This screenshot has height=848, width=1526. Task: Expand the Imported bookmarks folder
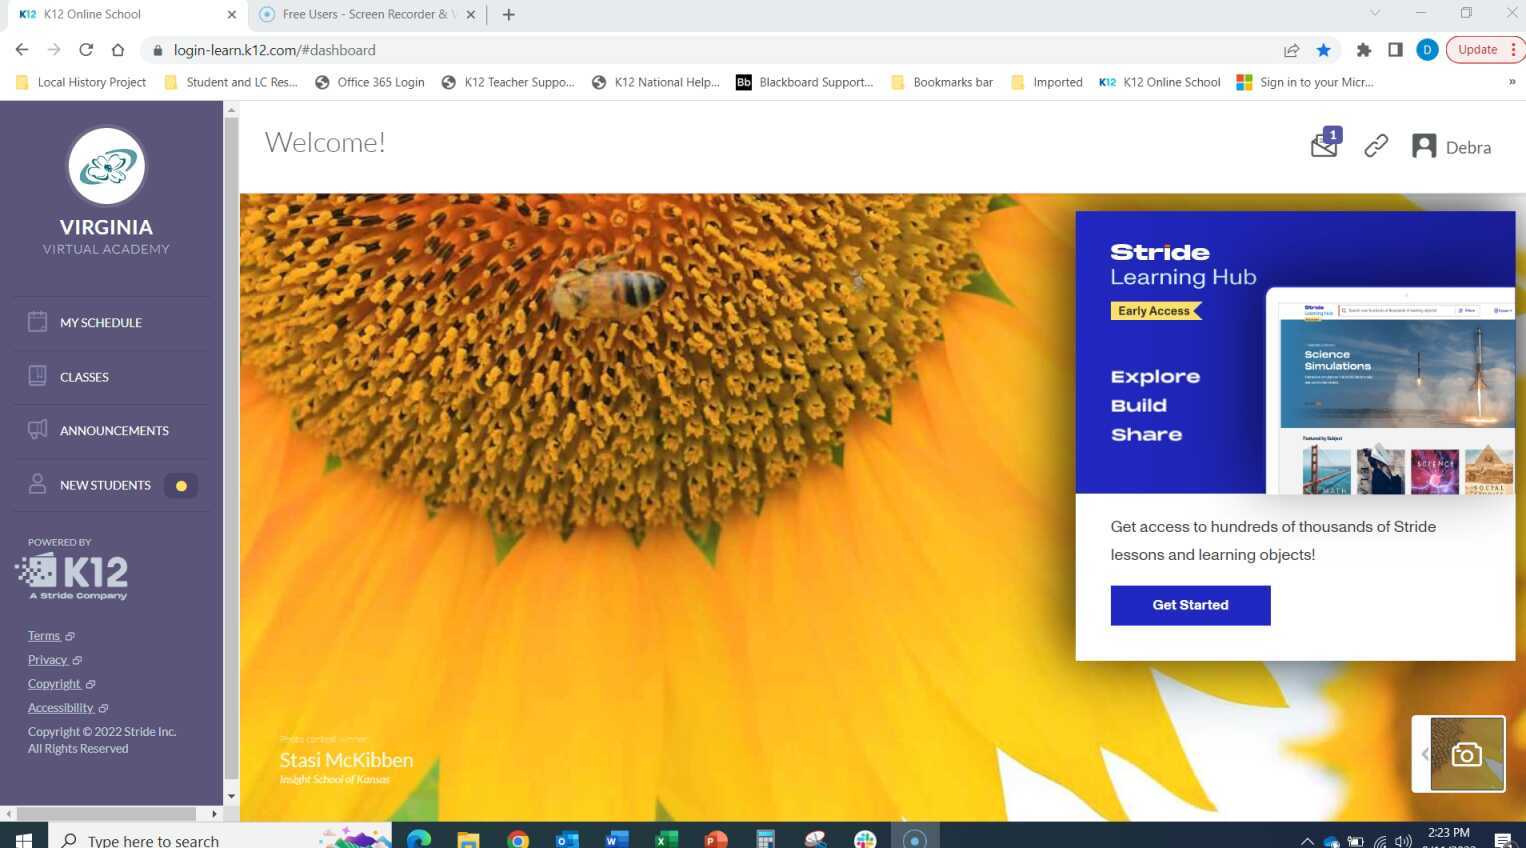pos(1047,82)
